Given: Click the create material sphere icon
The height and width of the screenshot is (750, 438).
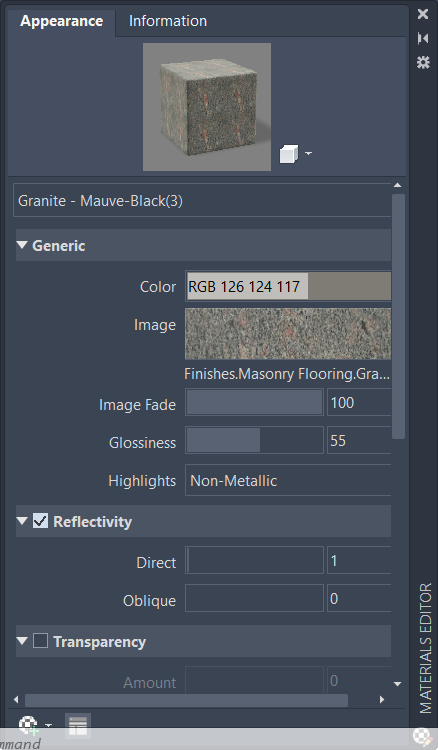Looking at the screenshot, I should [28, 725].
